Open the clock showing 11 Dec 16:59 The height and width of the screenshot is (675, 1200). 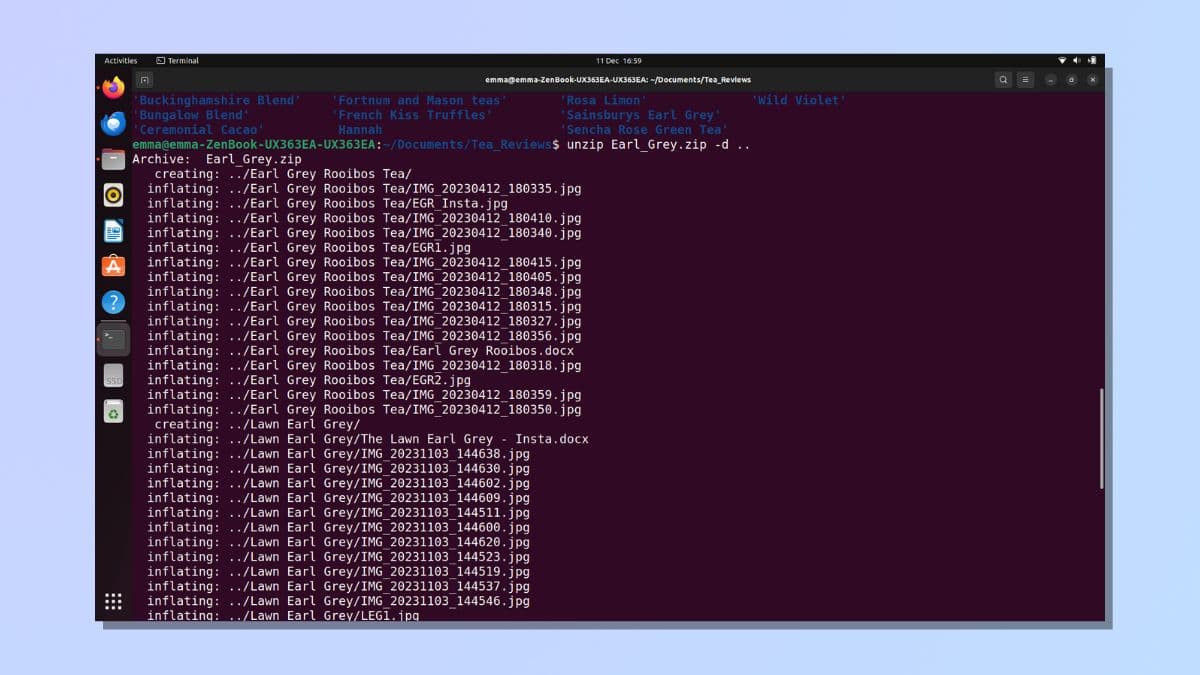[618, 61]
